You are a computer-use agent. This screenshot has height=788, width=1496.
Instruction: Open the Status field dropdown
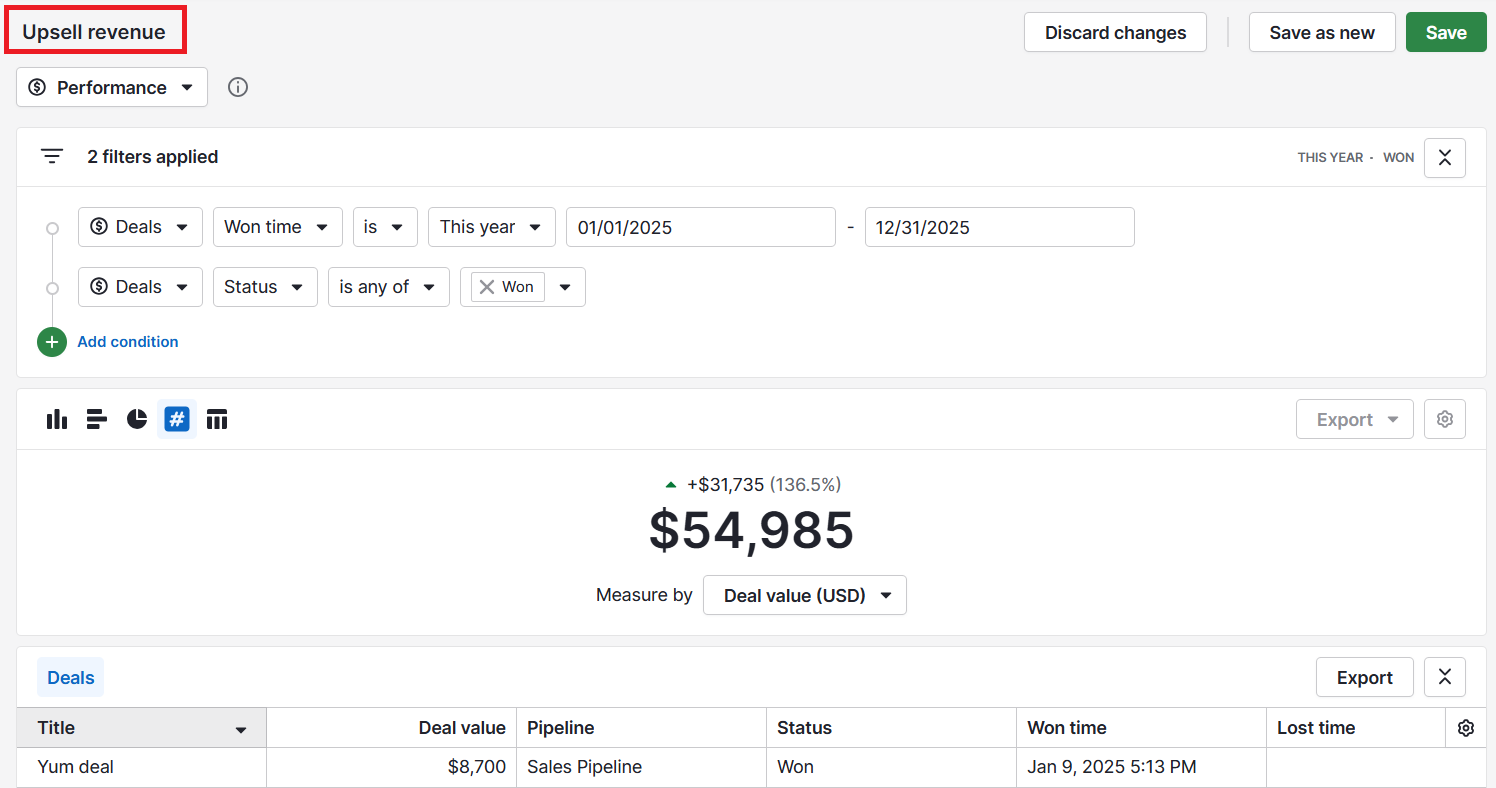[265, 287]
